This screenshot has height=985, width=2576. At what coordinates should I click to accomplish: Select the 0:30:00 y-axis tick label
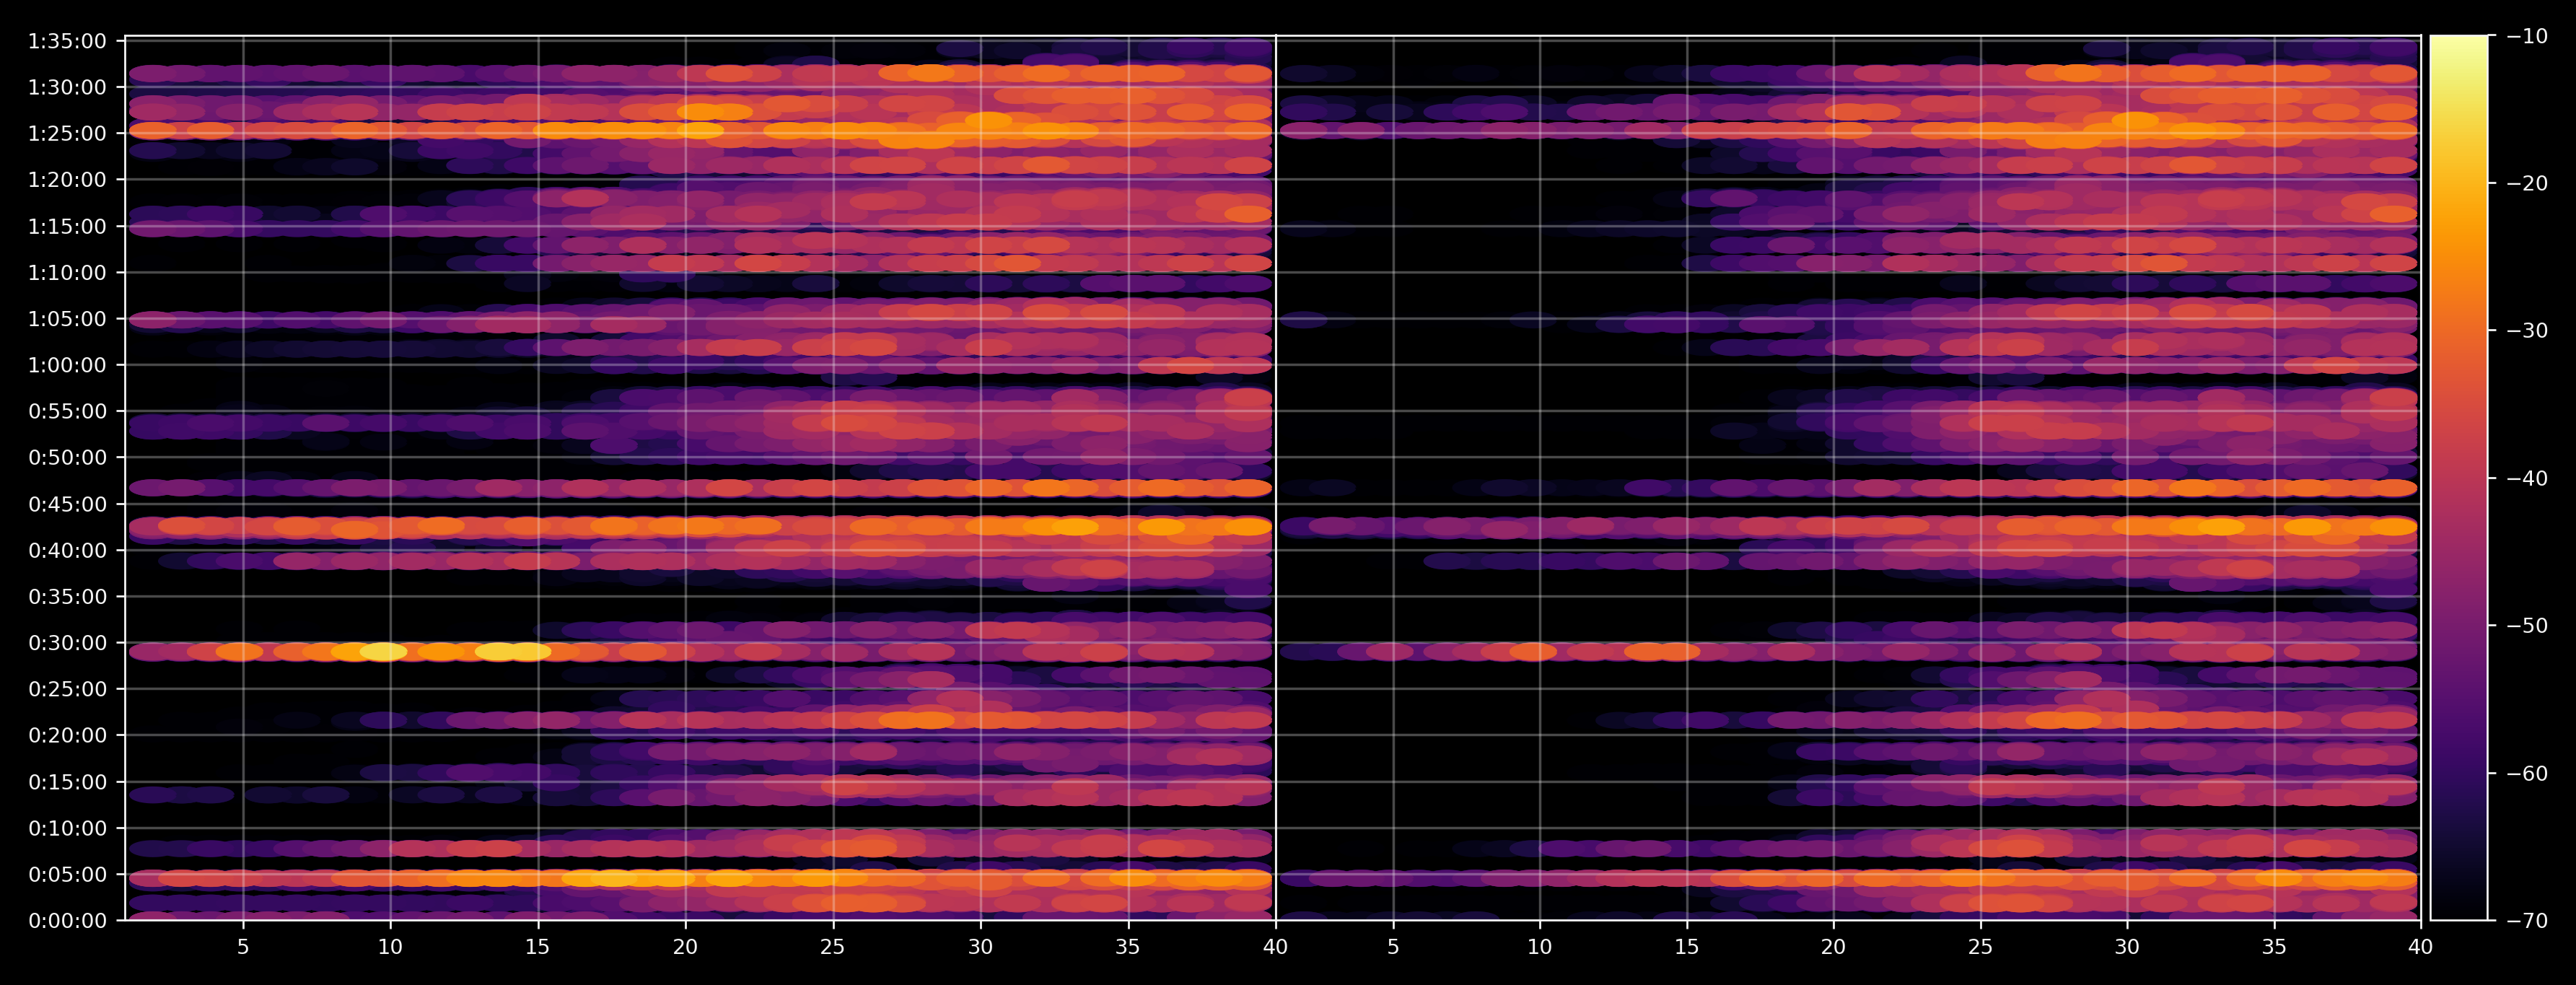(67, 643)
